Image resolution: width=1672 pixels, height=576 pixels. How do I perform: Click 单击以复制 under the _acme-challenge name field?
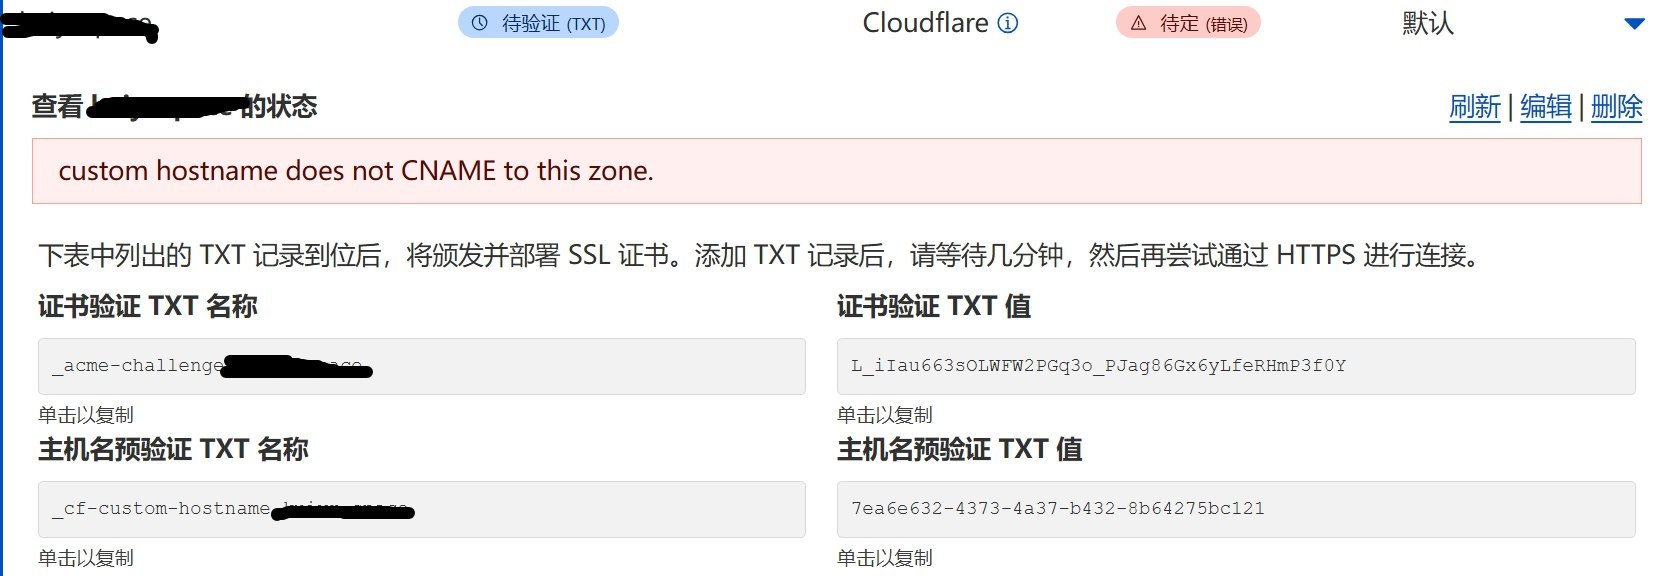click(86, 415)
